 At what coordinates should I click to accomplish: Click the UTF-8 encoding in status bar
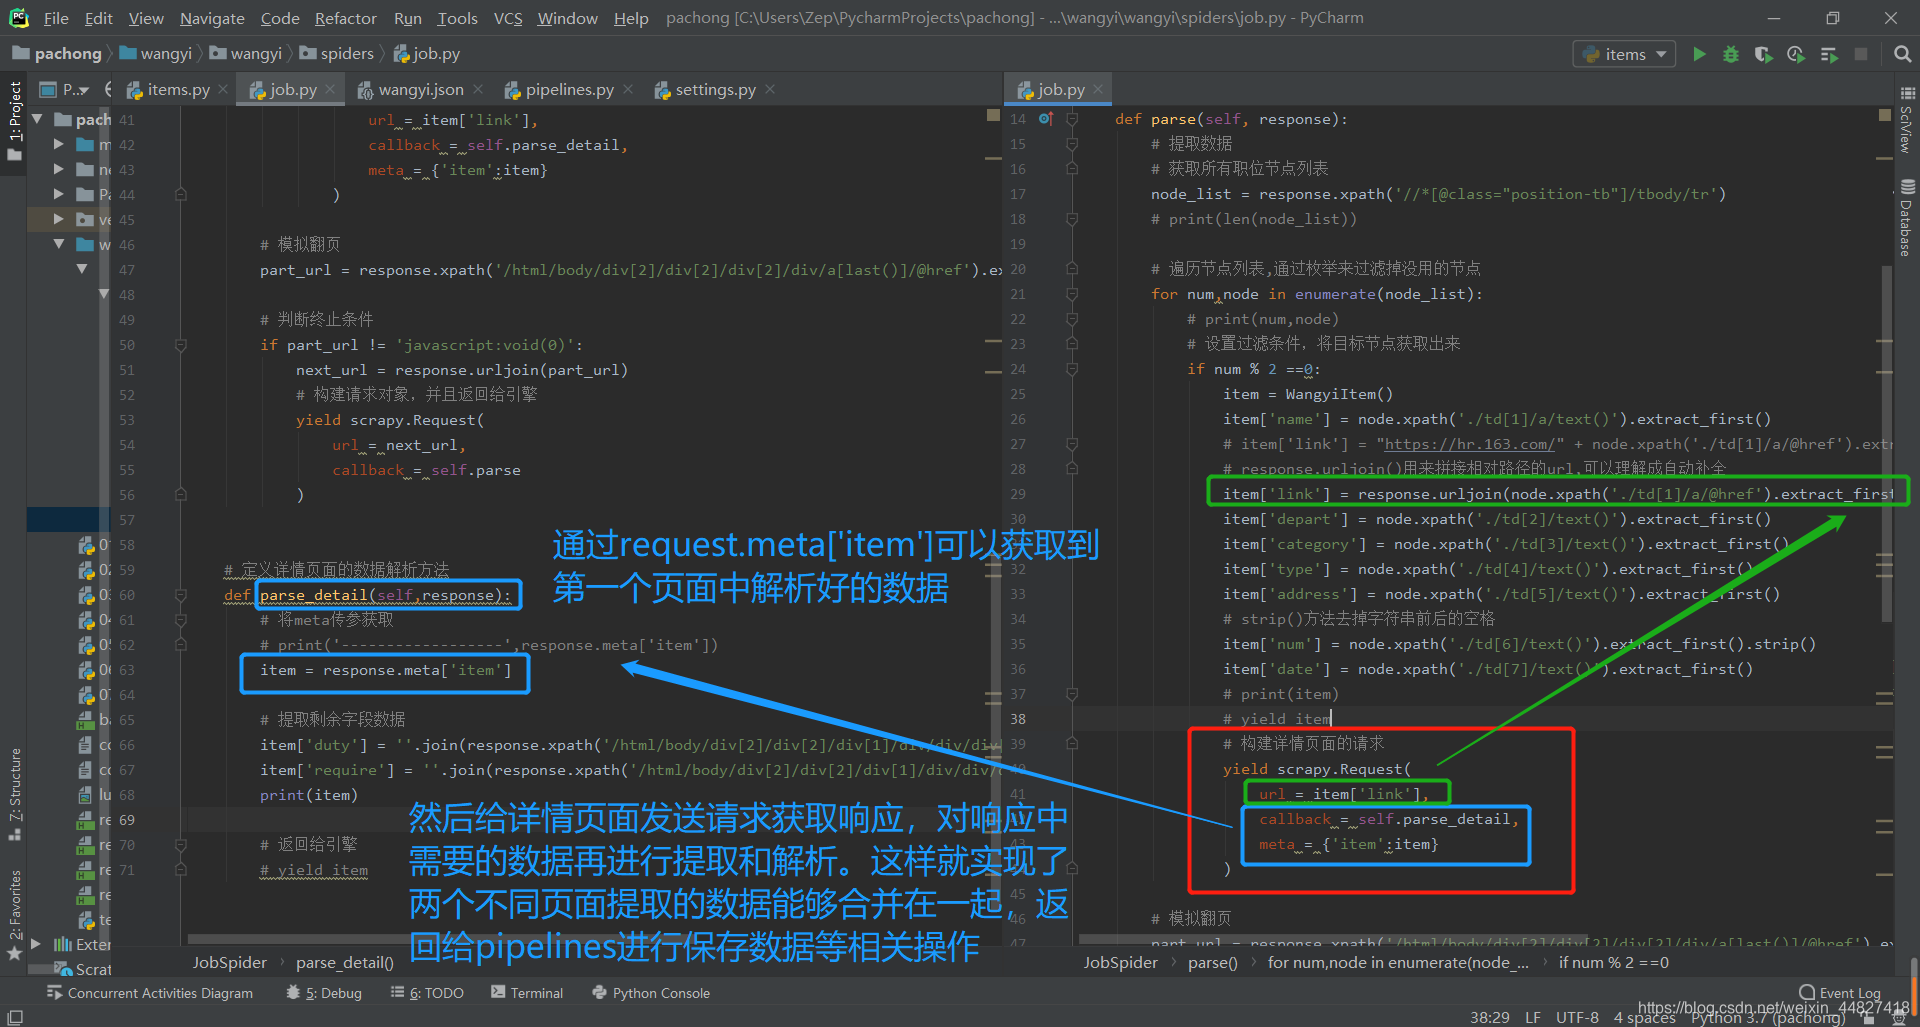[1577, 1017]
